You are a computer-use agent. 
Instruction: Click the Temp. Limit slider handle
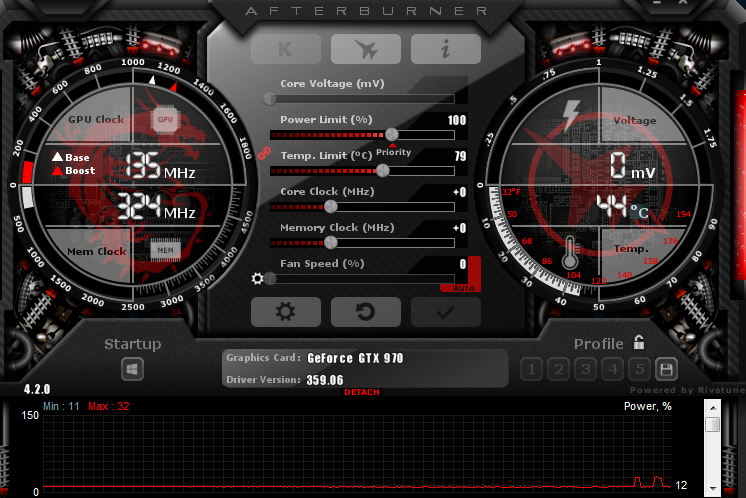383,171
